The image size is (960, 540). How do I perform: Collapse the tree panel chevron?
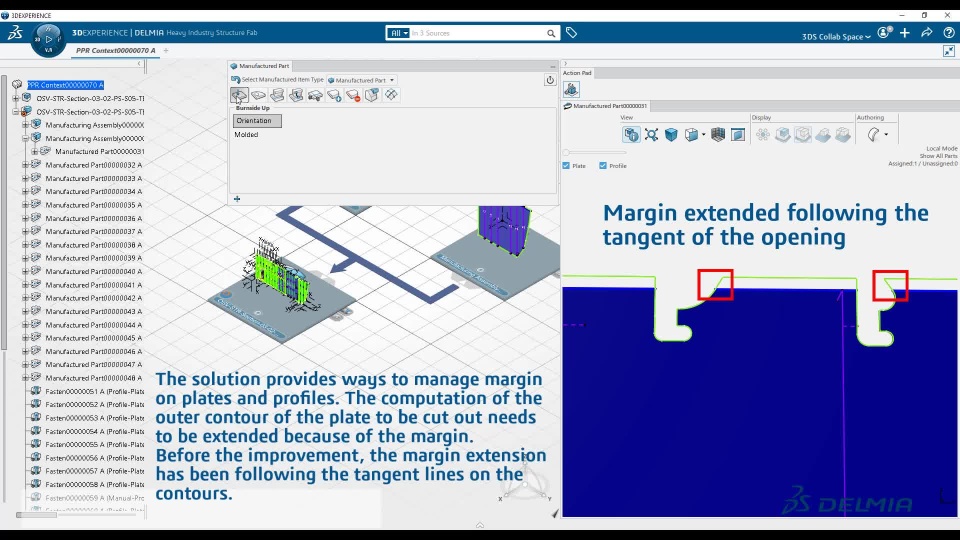click(x=139, y=64)
